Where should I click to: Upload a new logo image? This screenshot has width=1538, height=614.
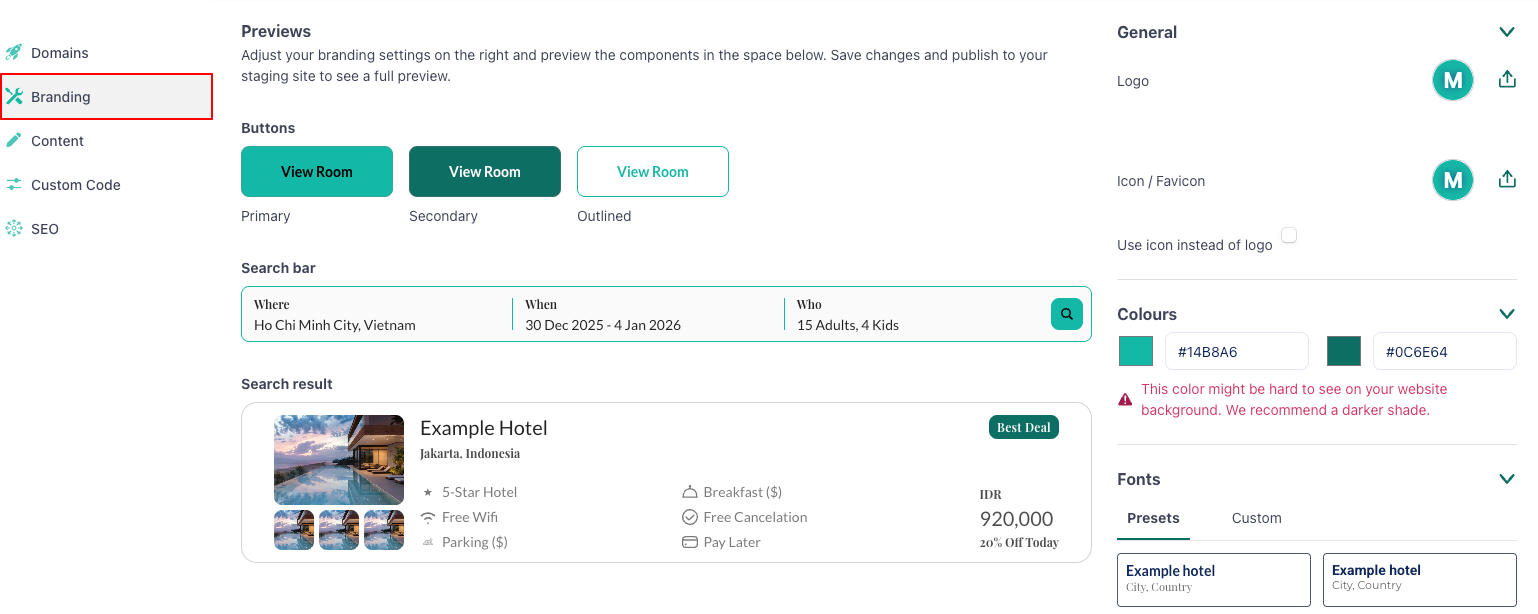coord(1507,79)
